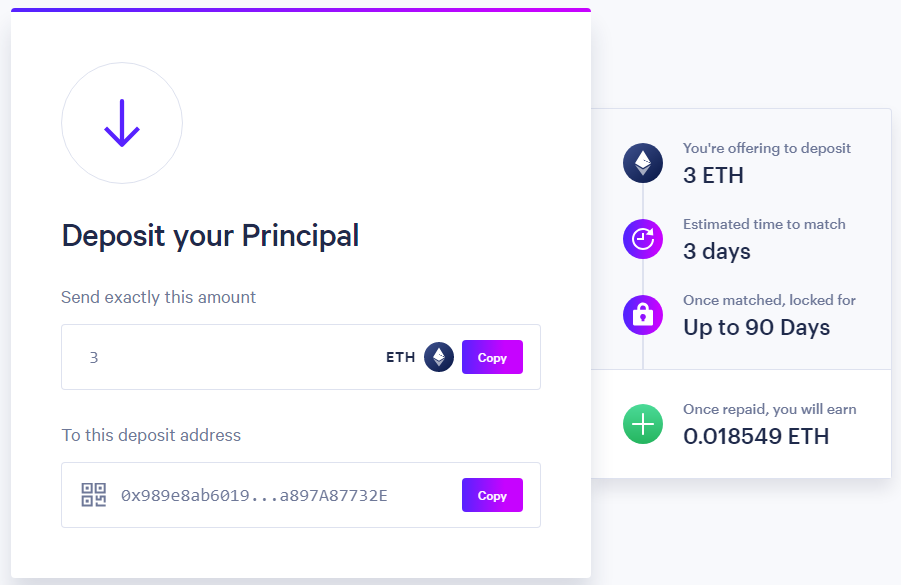901x585 pixels.
Task: Click the purple down-arrow deposit icon
Action: coord(122,123)
